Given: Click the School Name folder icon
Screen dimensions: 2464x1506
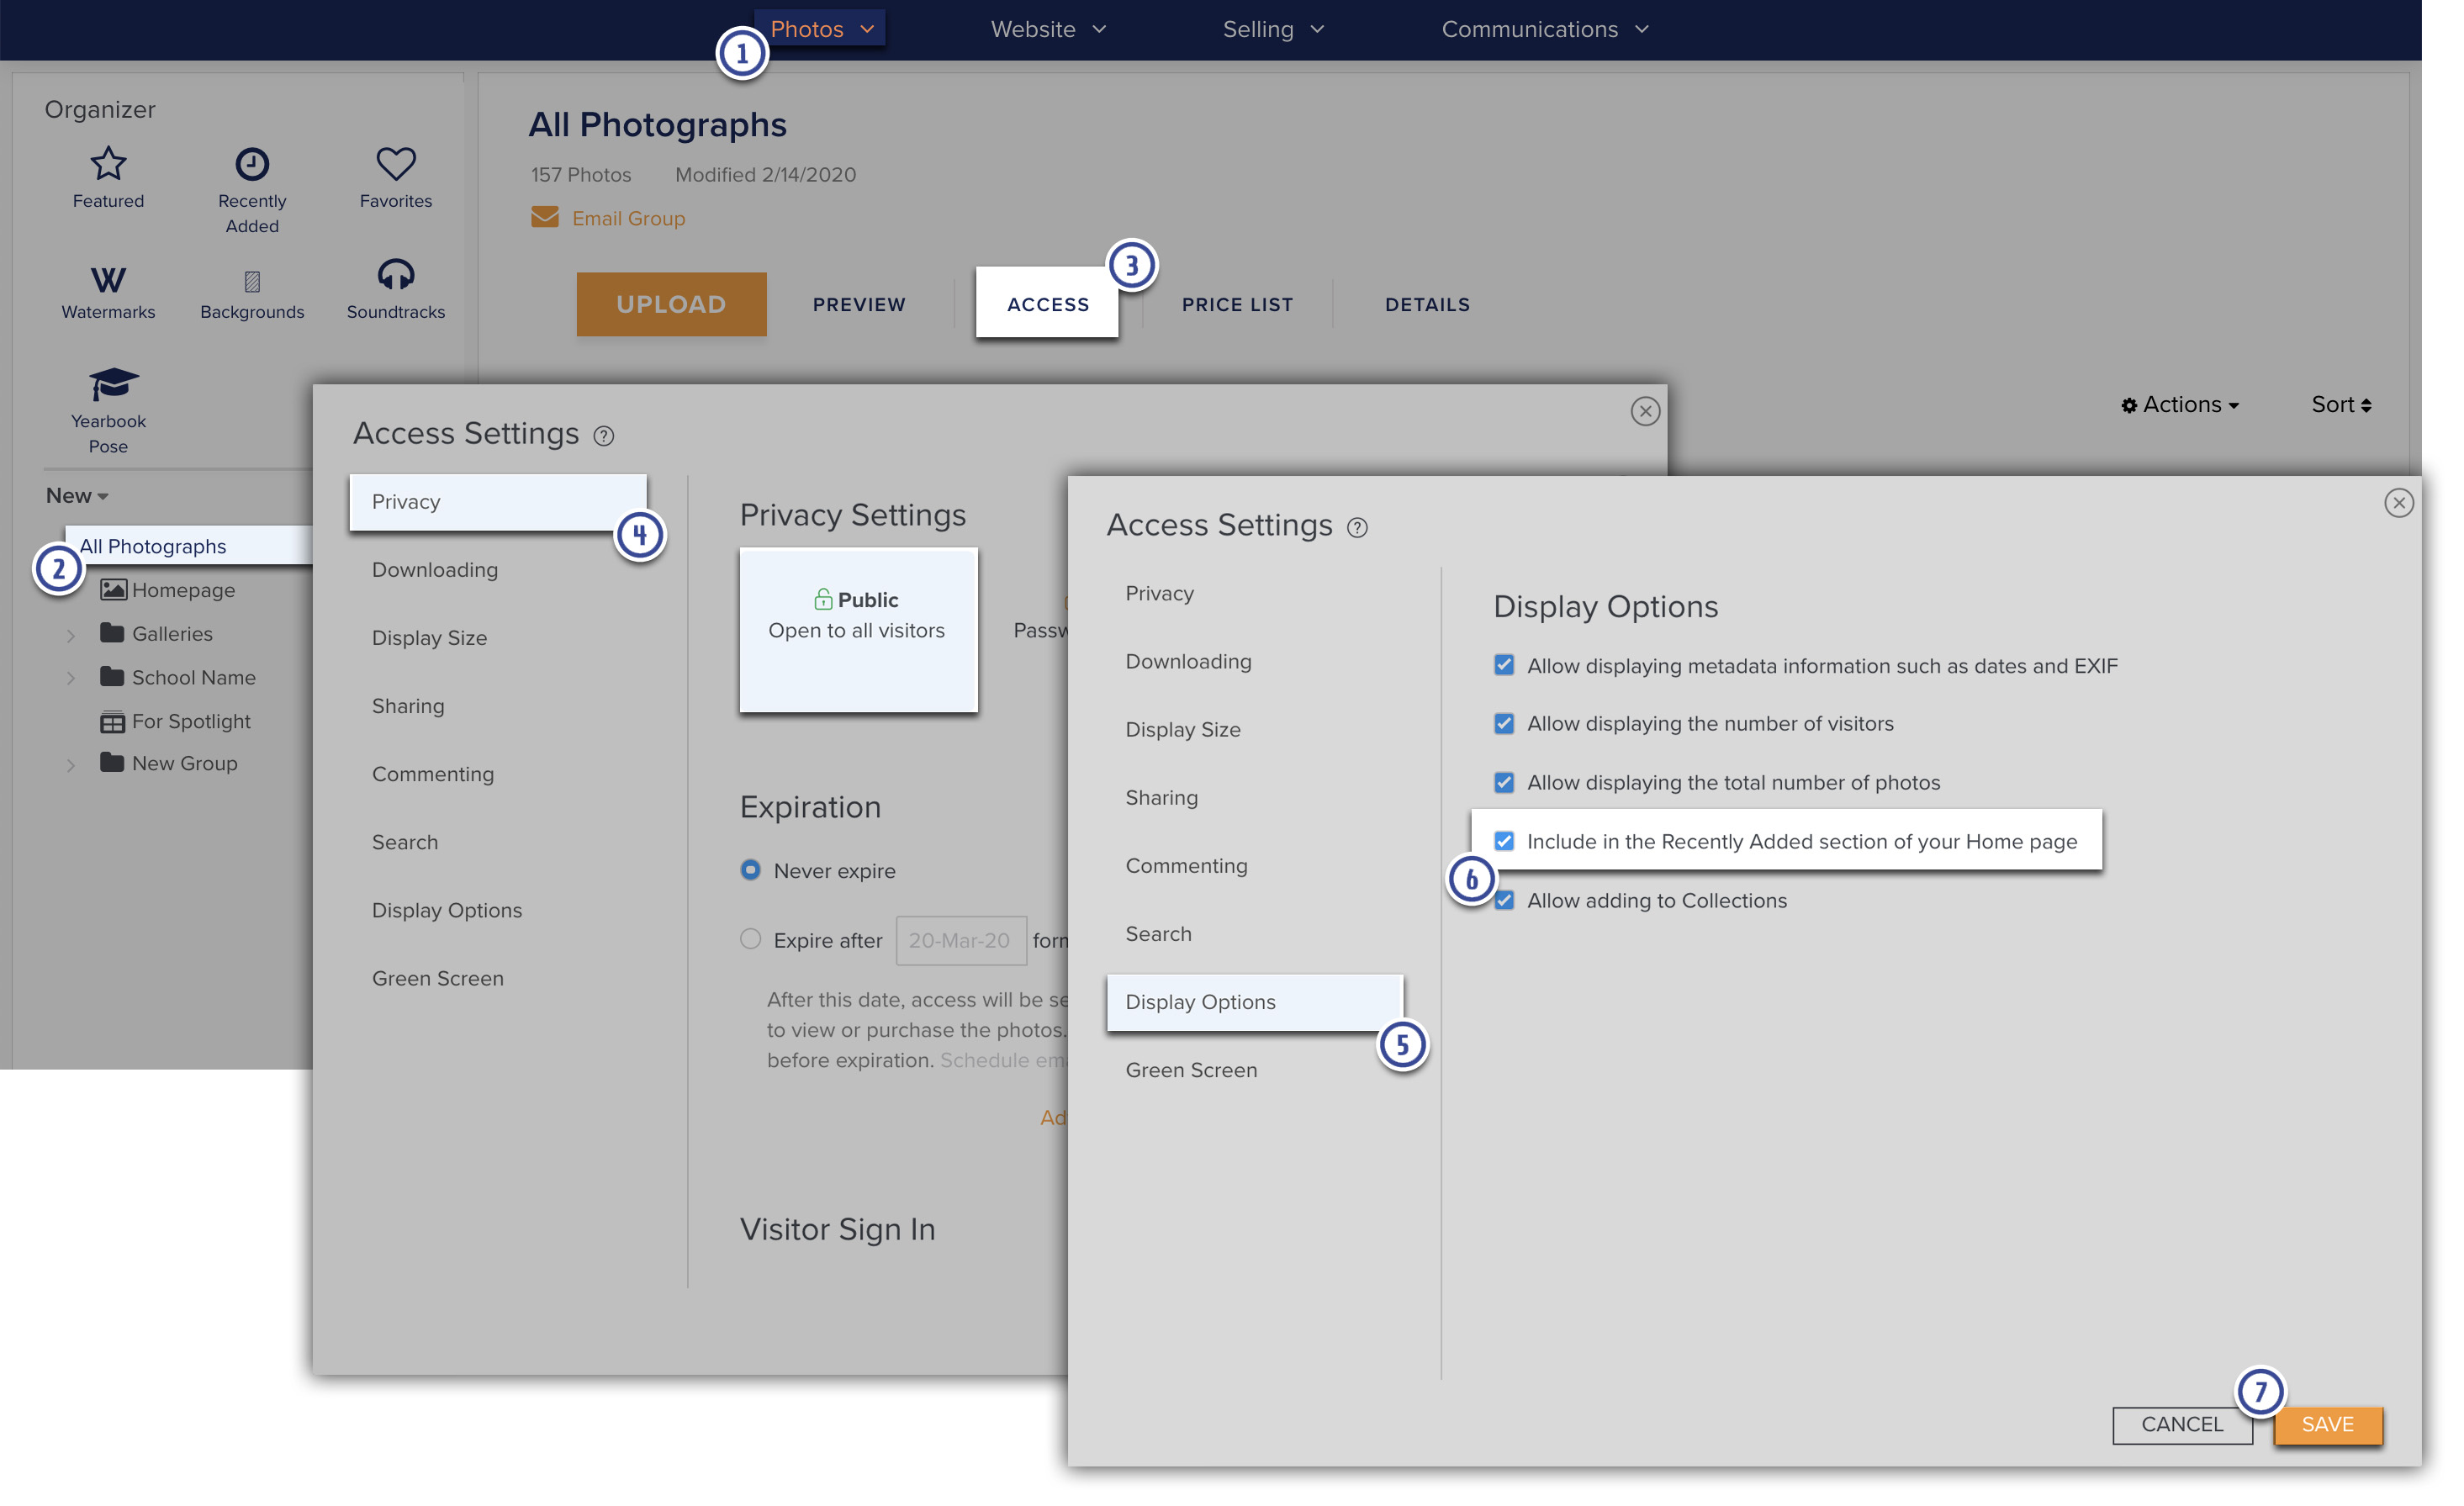Looking at the screenshot, I should (x=112, y=677).
